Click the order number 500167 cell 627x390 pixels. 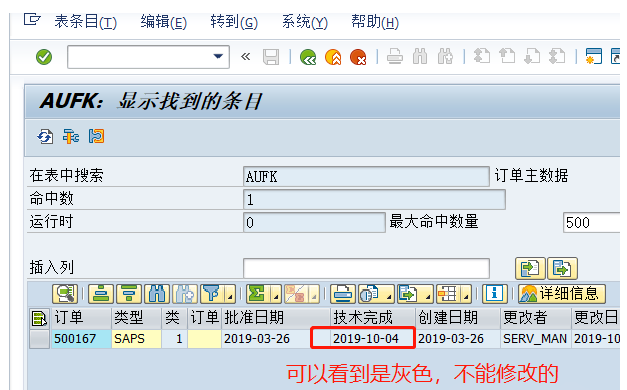81,339
